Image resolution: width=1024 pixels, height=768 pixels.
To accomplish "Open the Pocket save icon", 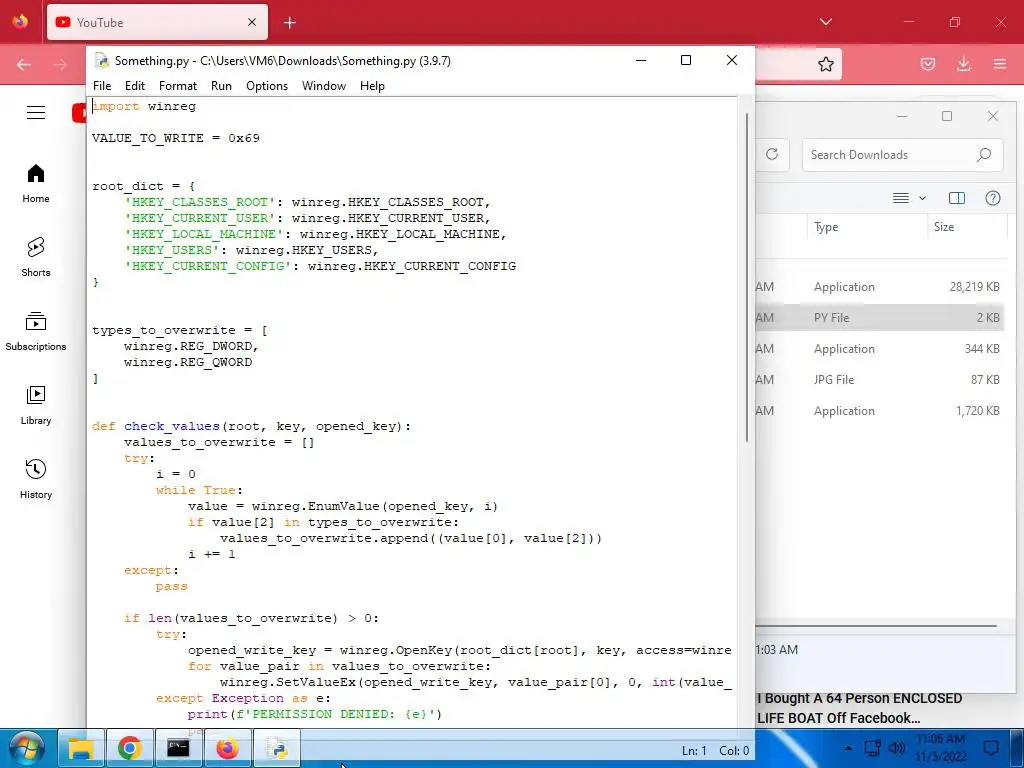I will 927,64.
